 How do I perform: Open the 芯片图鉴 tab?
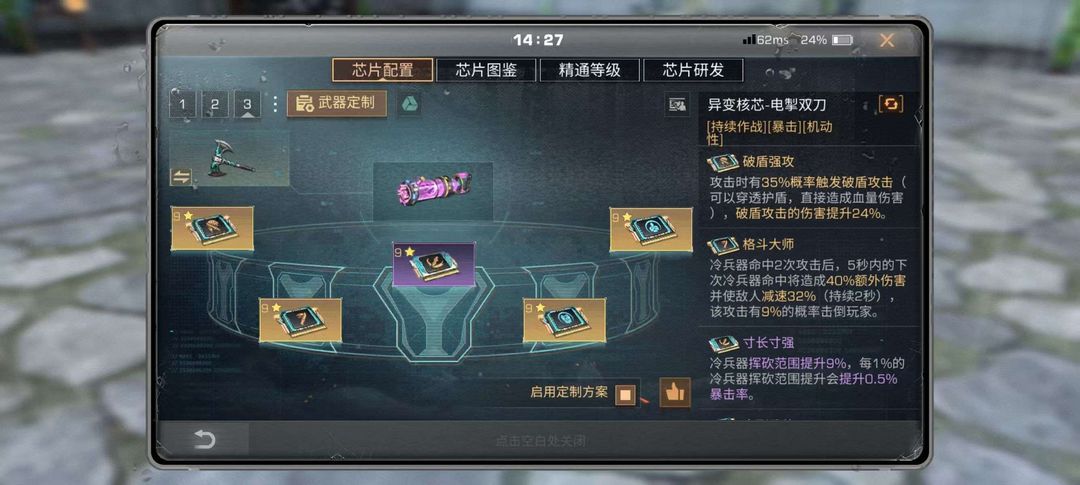click(486, 70)
